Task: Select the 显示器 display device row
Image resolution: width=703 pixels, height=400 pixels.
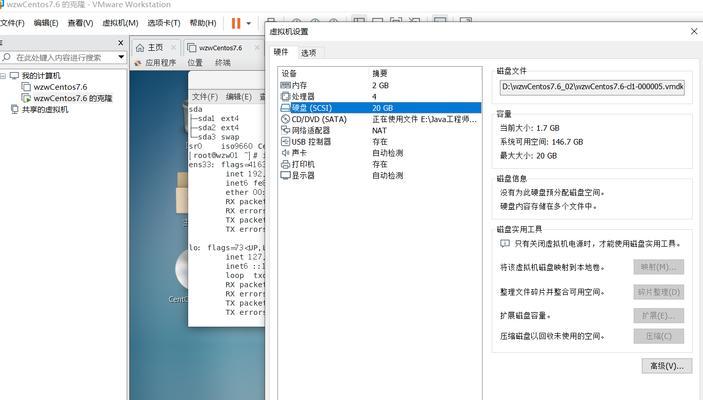Action: pyautogui.click(x=380, y=175)
